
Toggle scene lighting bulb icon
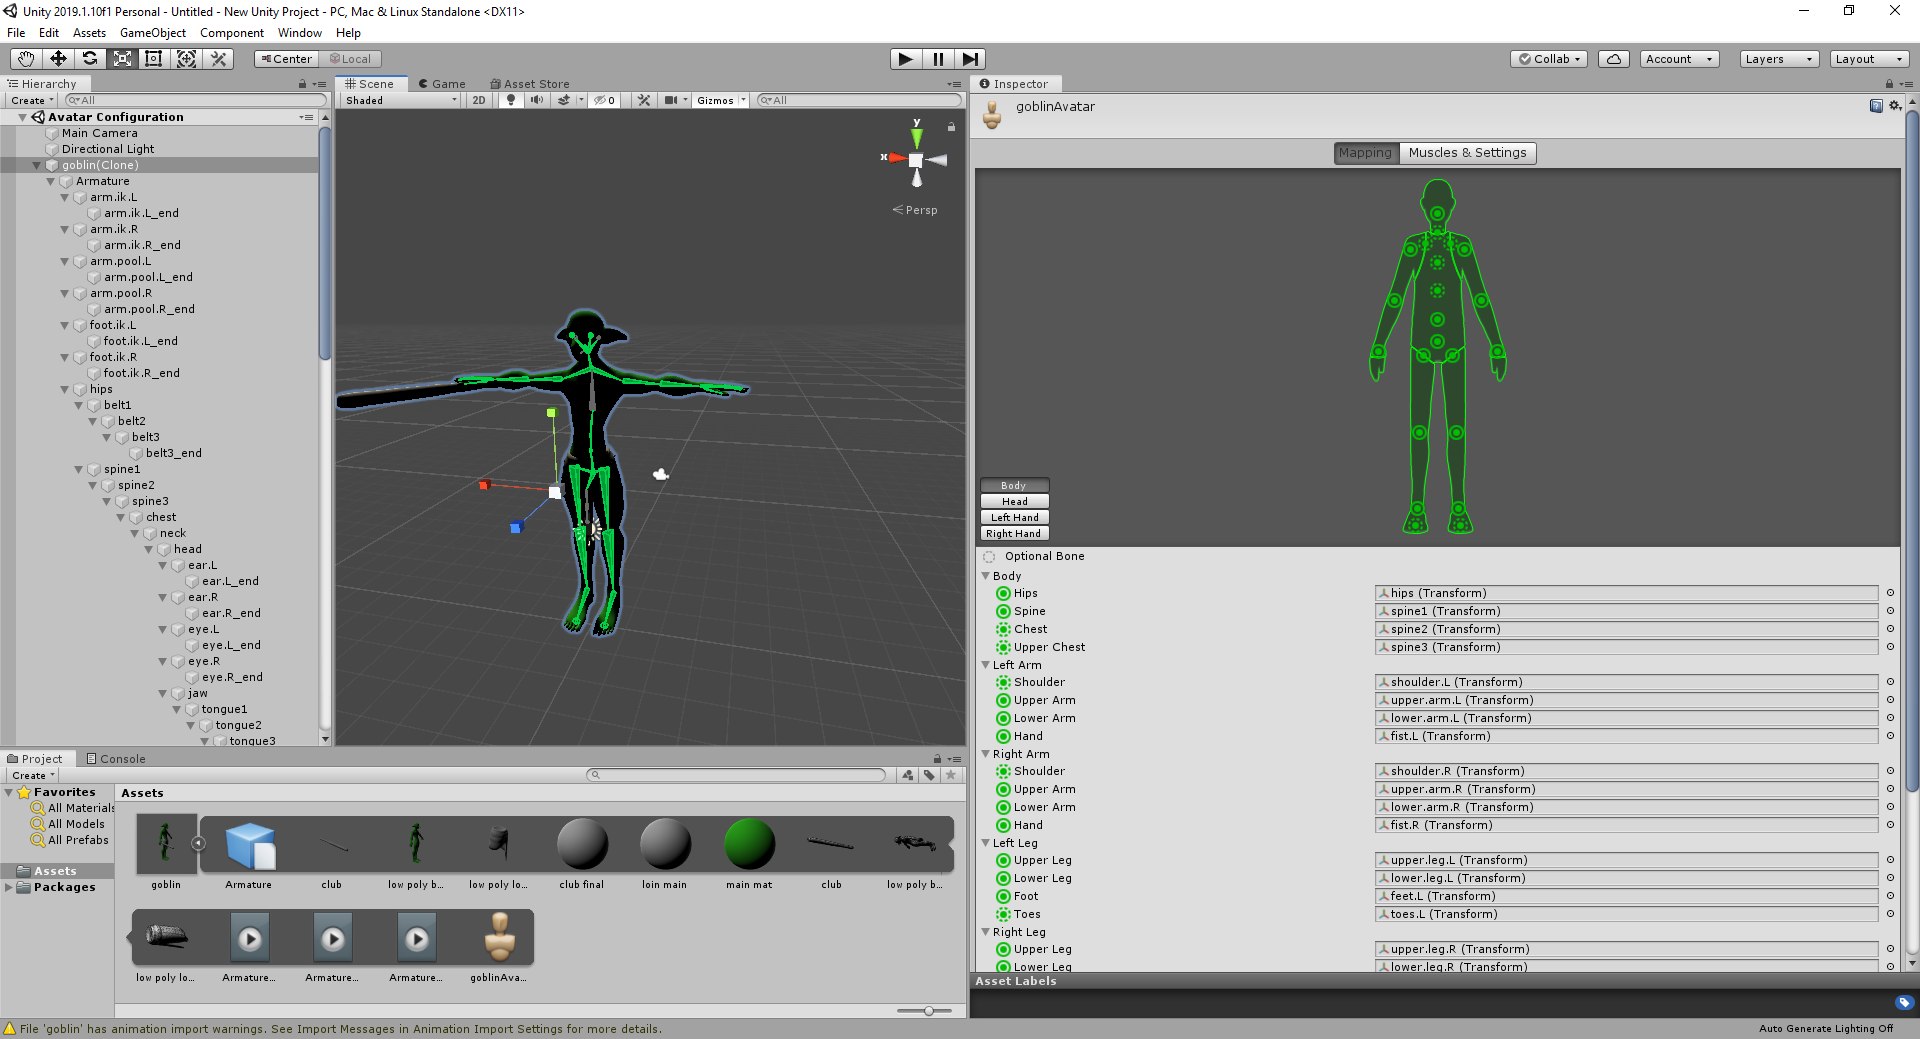(511, 100)
